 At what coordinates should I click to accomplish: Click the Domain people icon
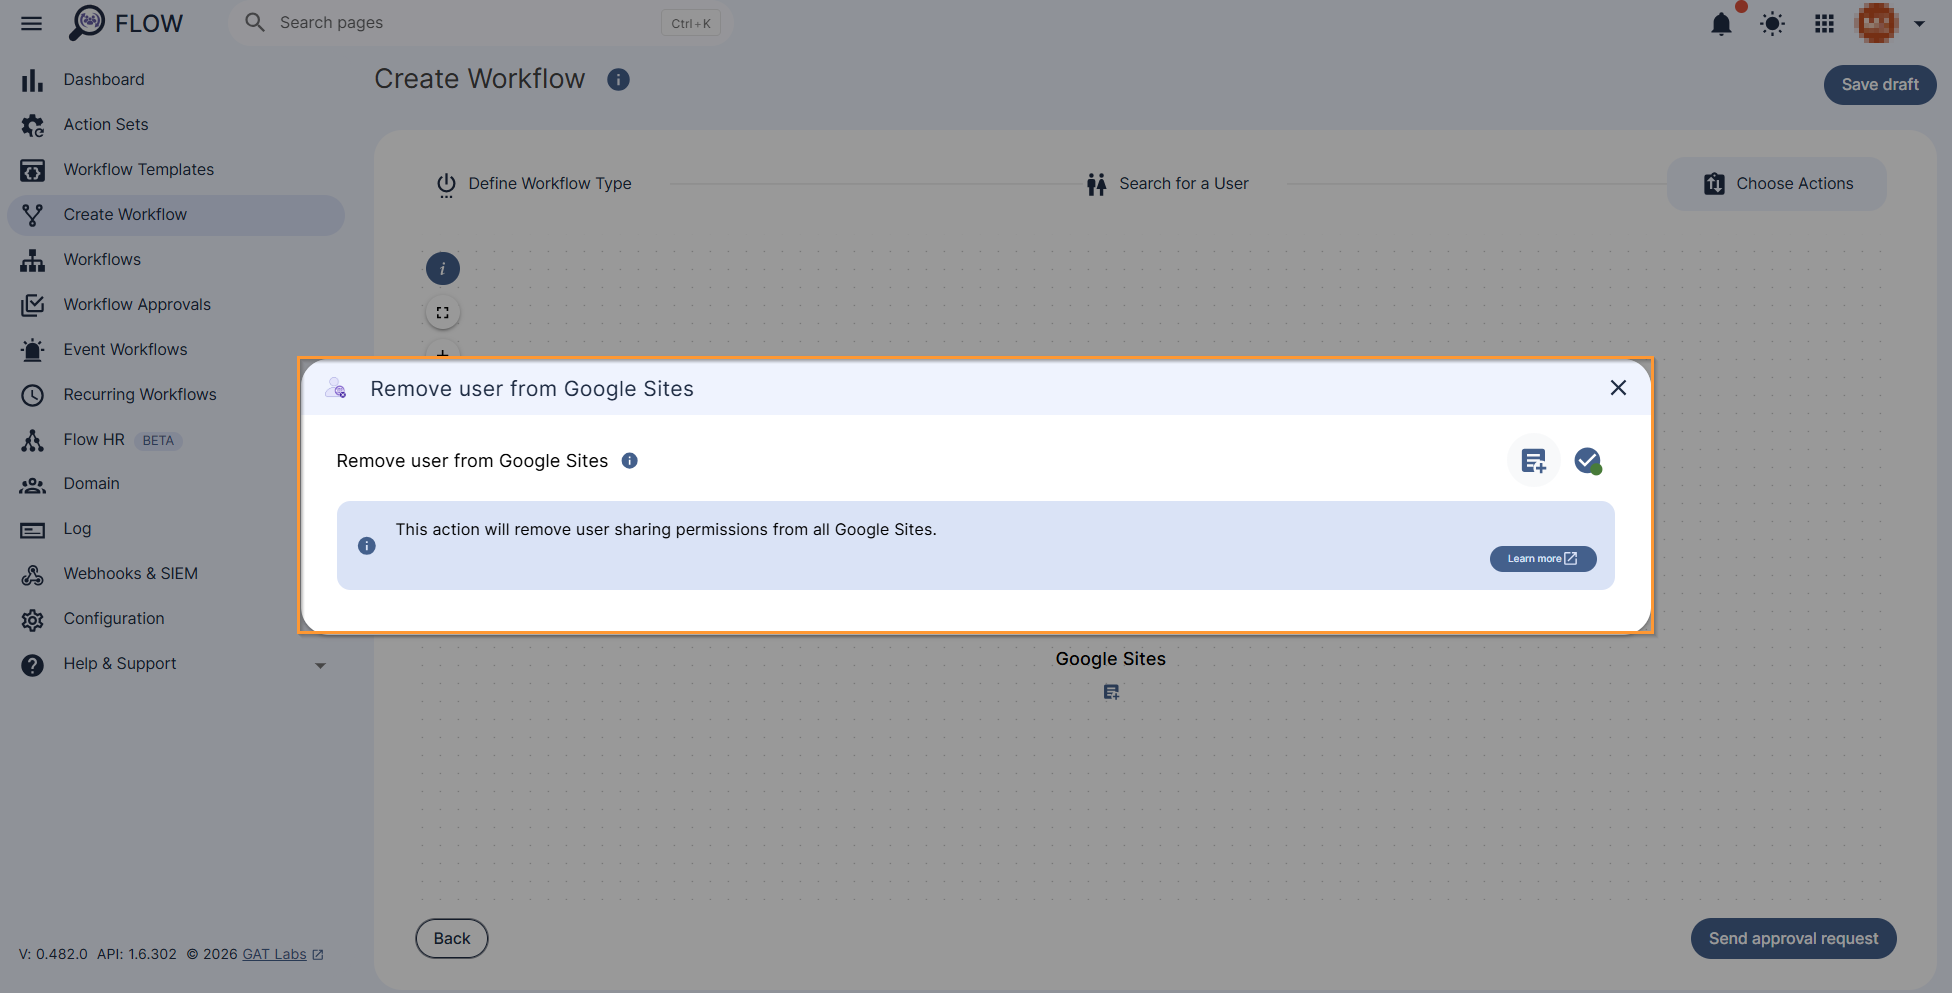(32, 485)
